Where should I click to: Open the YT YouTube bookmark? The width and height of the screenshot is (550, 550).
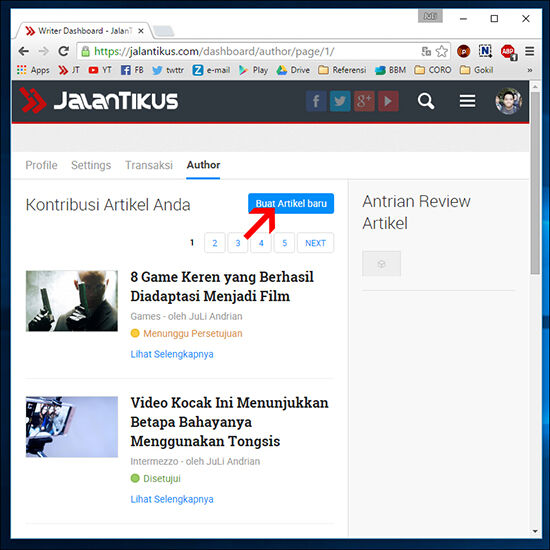click(100, 70)
